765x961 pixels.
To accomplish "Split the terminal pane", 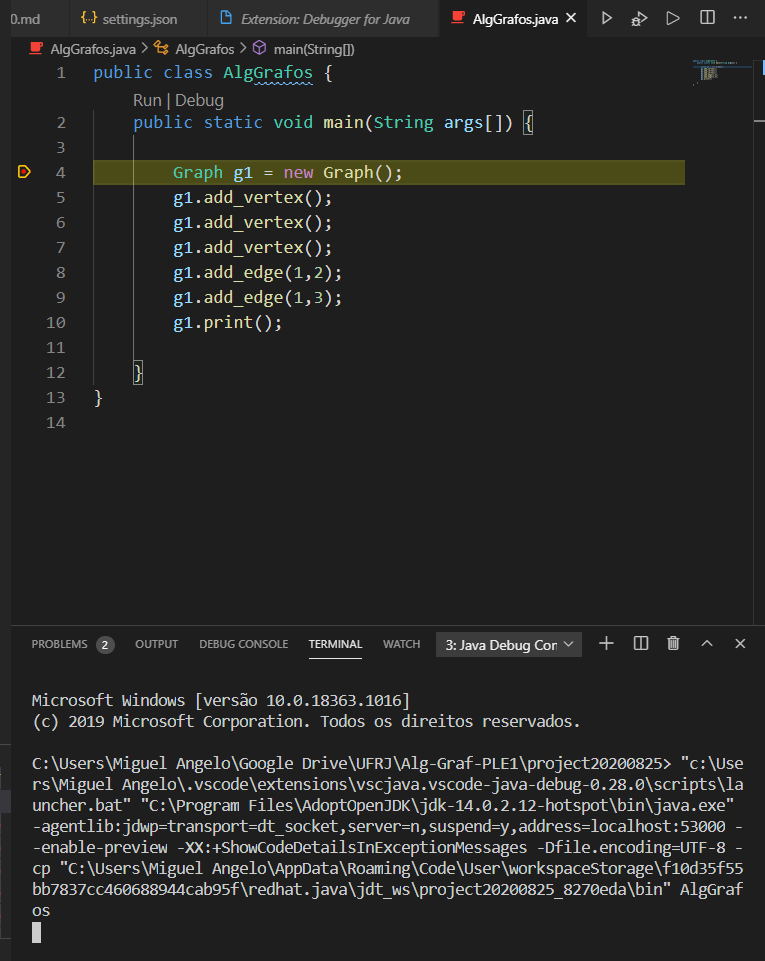I will coord(641,644).
